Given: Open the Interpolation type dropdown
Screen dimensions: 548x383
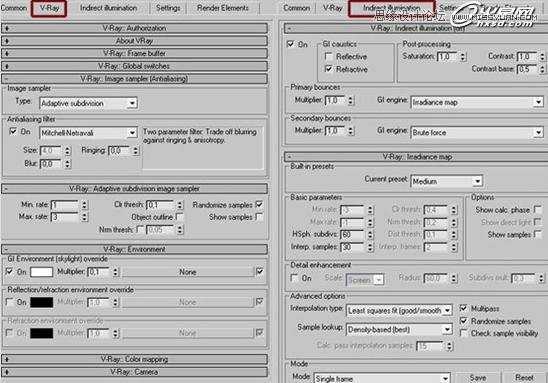Looking at the screenshot, I should tap(399, 310).
